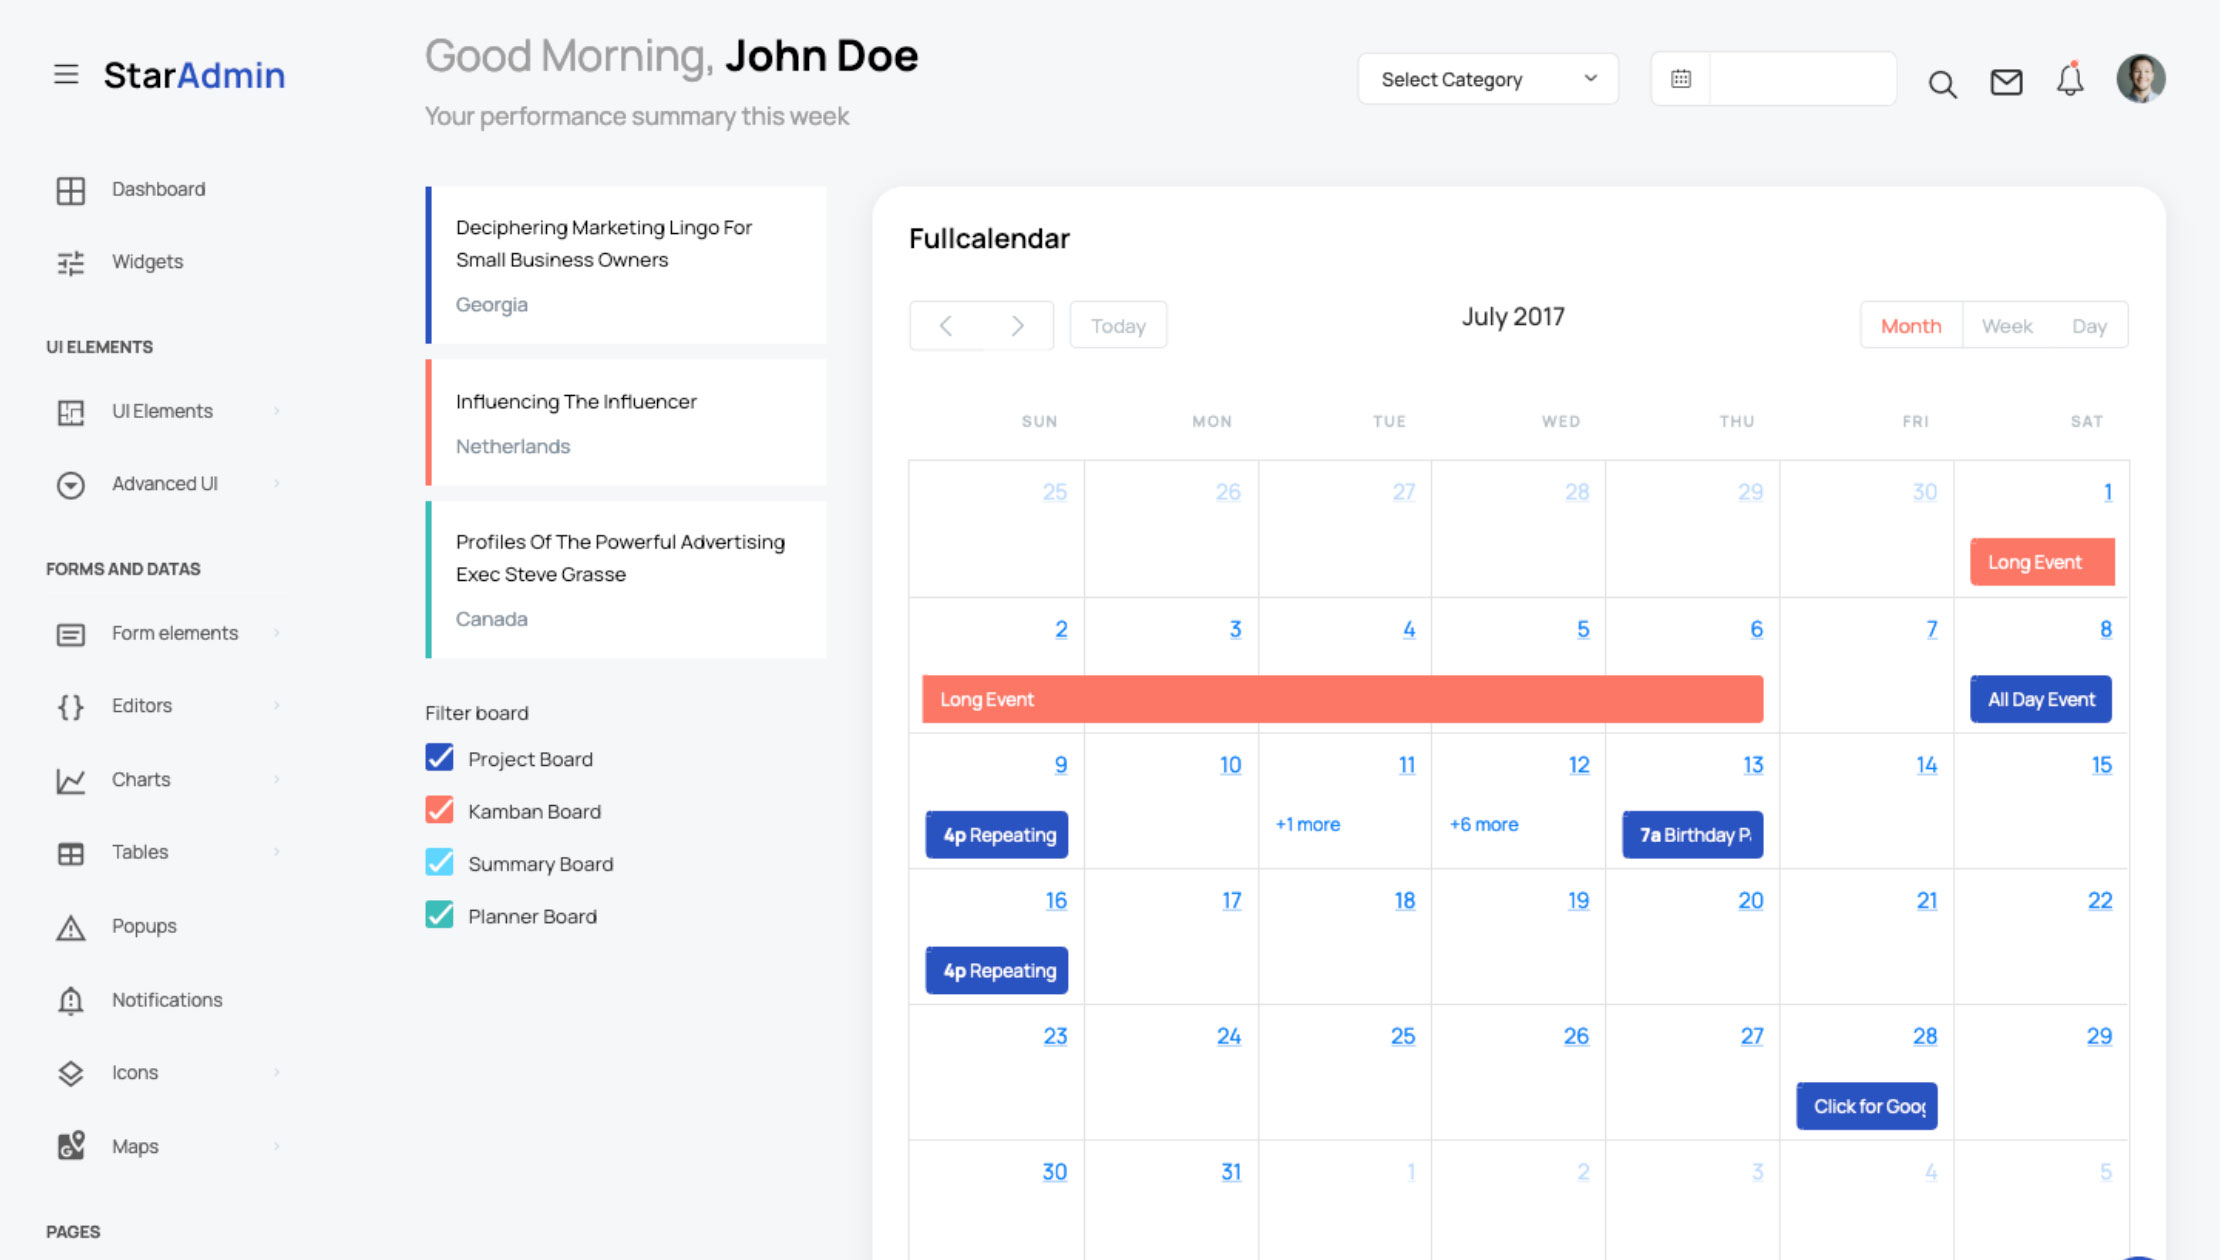Expand the Advanced UI submenu chevron

[x=276, y=484]
